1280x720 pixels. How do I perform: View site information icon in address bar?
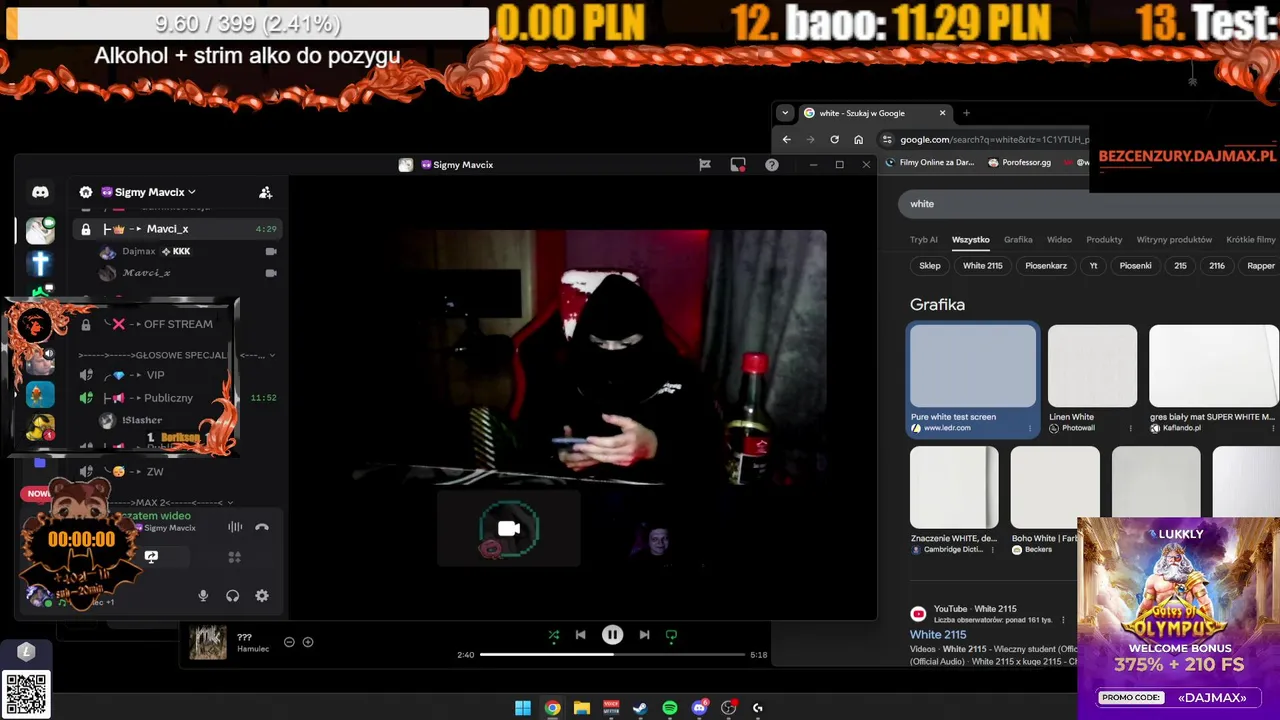click(886, 139)
